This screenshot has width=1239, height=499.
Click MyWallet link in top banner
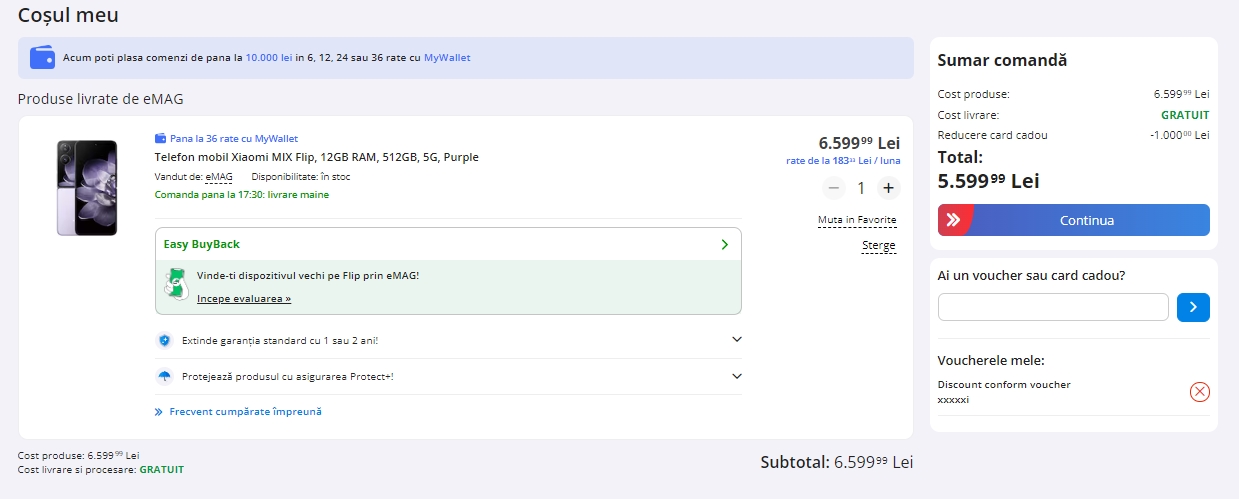pyautogui.click(x=447, y=58)
